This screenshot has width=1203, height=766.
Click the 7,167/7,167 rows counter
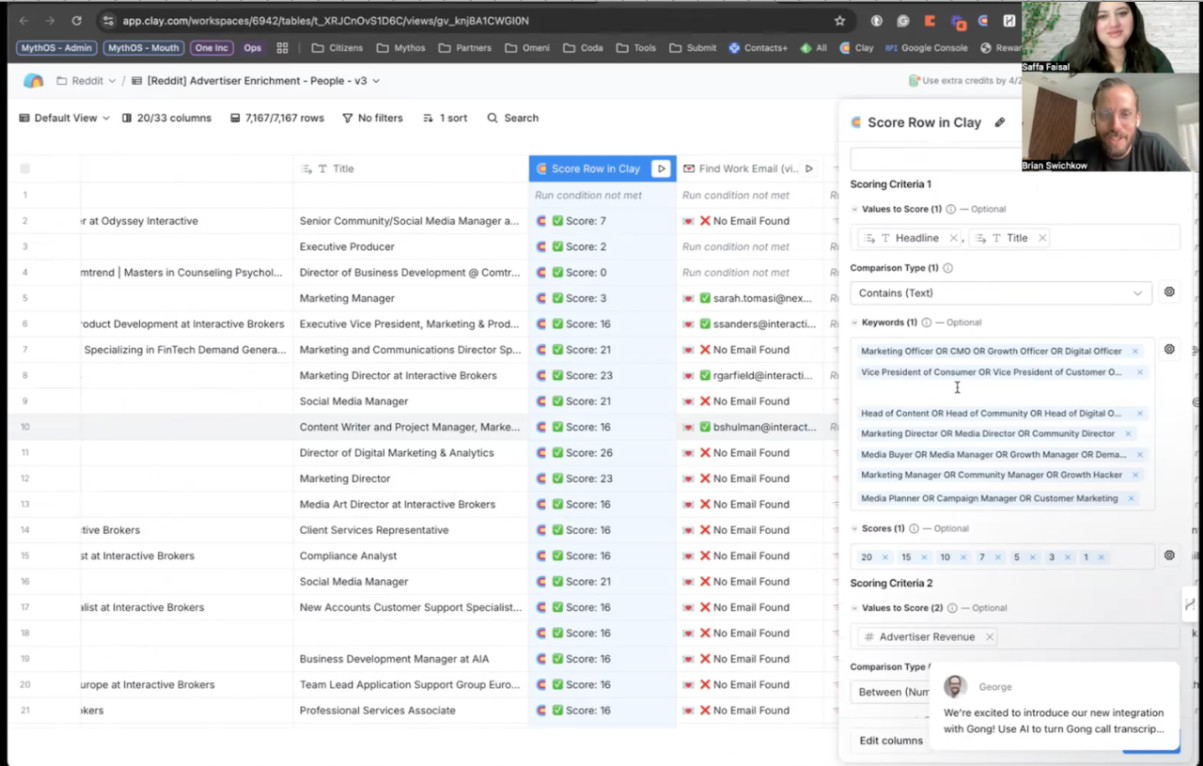(x=277, y=118)
